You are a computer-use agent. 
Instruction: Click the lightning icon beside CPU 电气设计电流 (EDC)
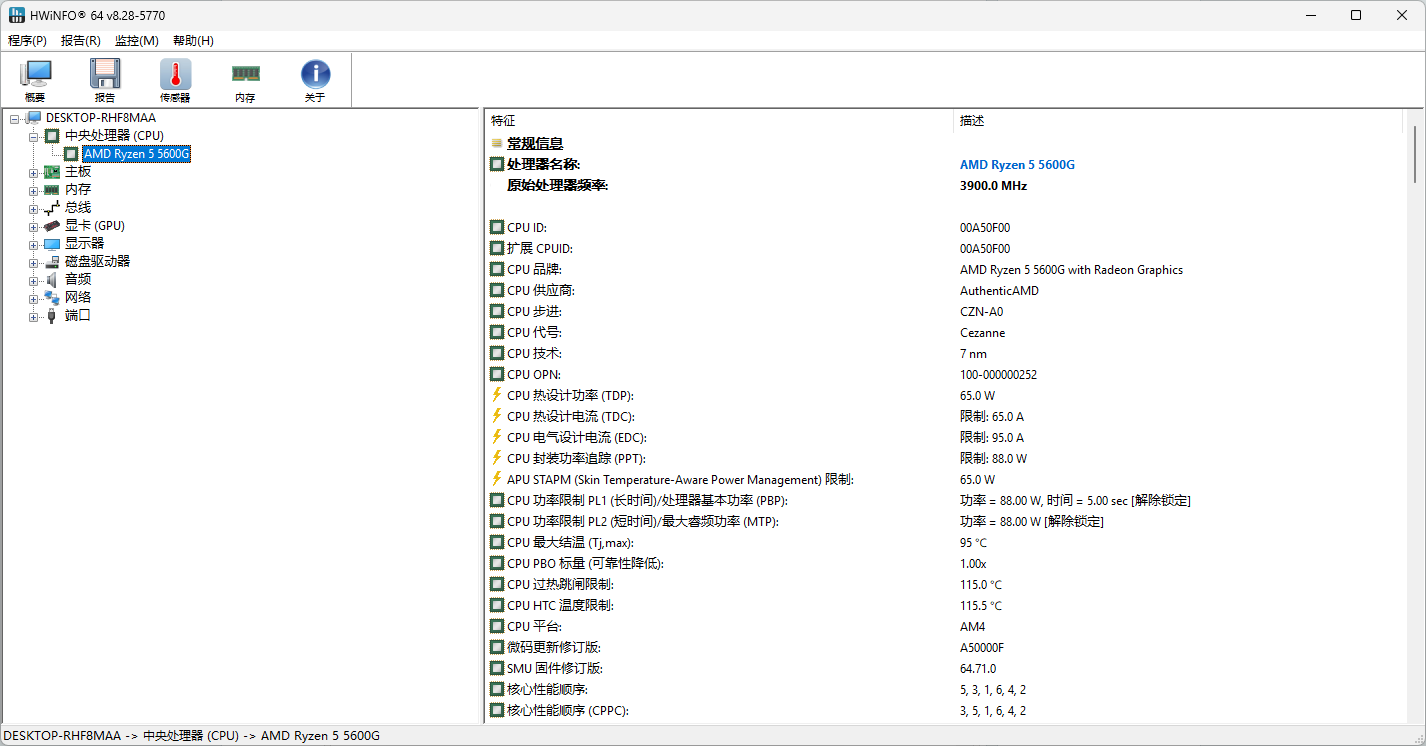tap(497, 437)
